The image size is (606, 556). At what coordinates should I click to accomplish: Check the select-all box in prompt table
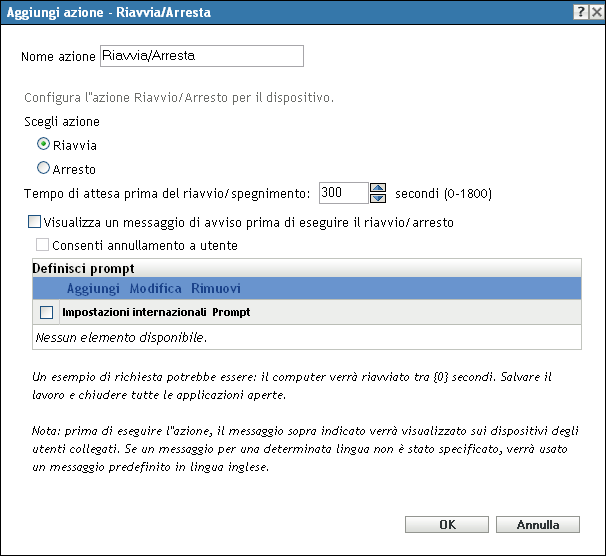[x=46, y=312]
